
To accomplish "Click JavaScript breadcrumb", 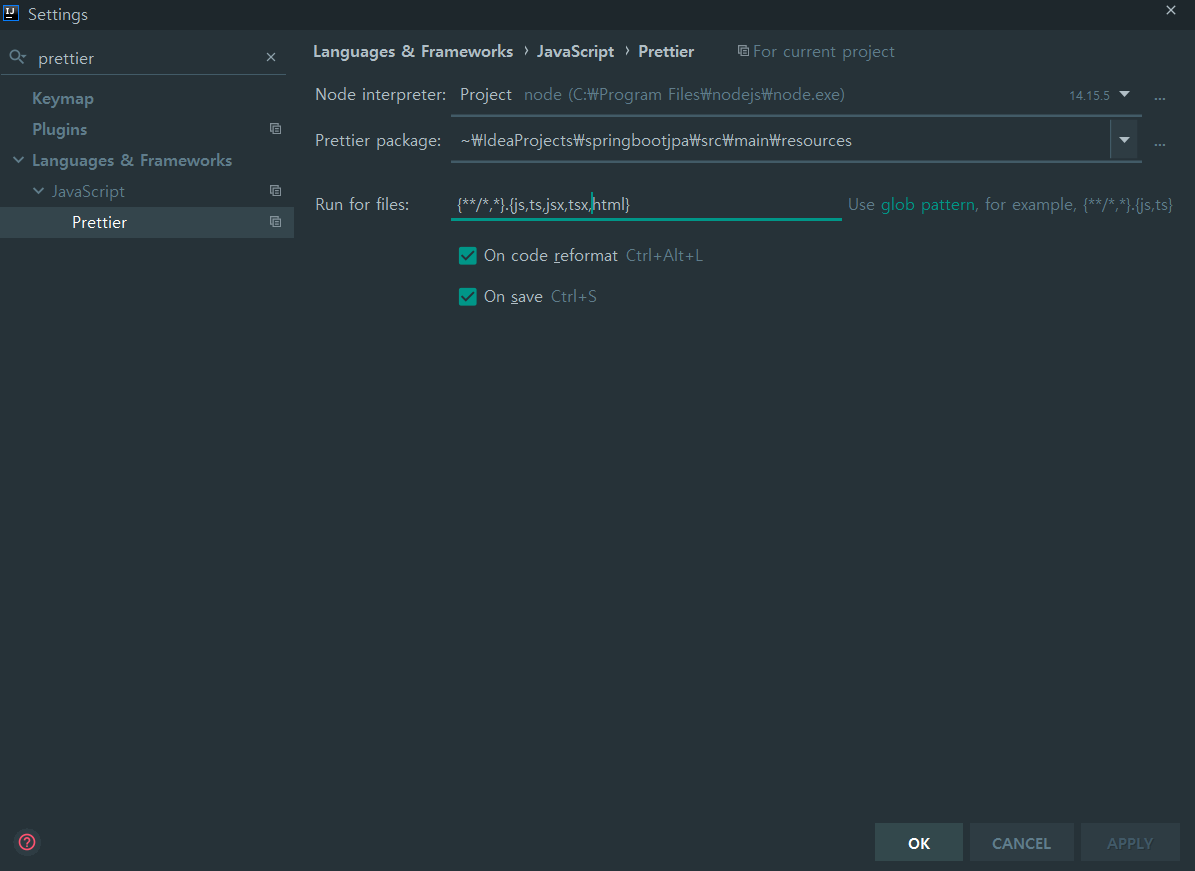I will 575,51.
